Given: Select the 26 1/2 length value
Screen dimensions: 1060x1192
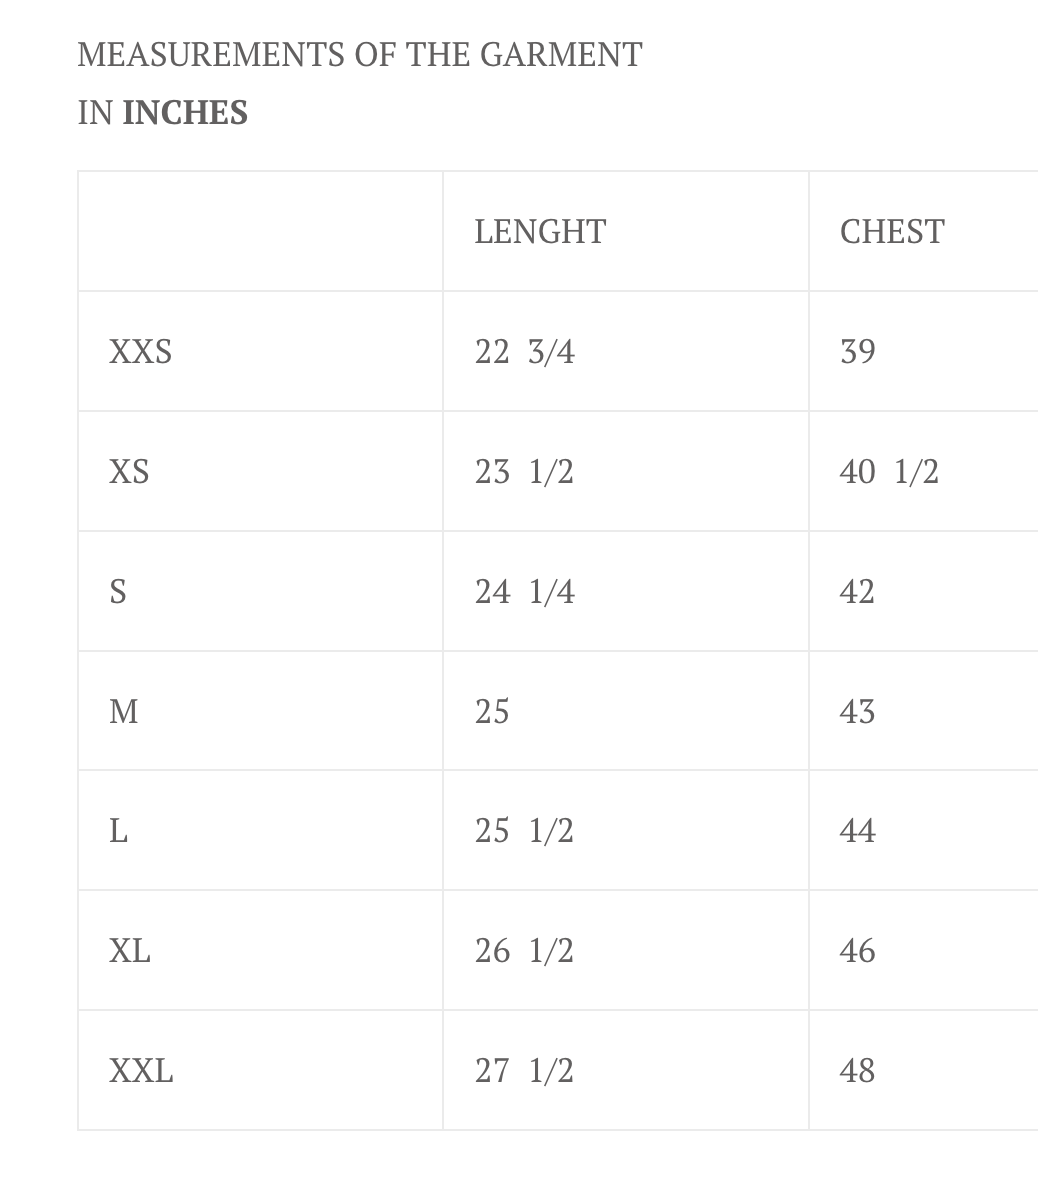Looking at the screenshot, I should [524, 951].
